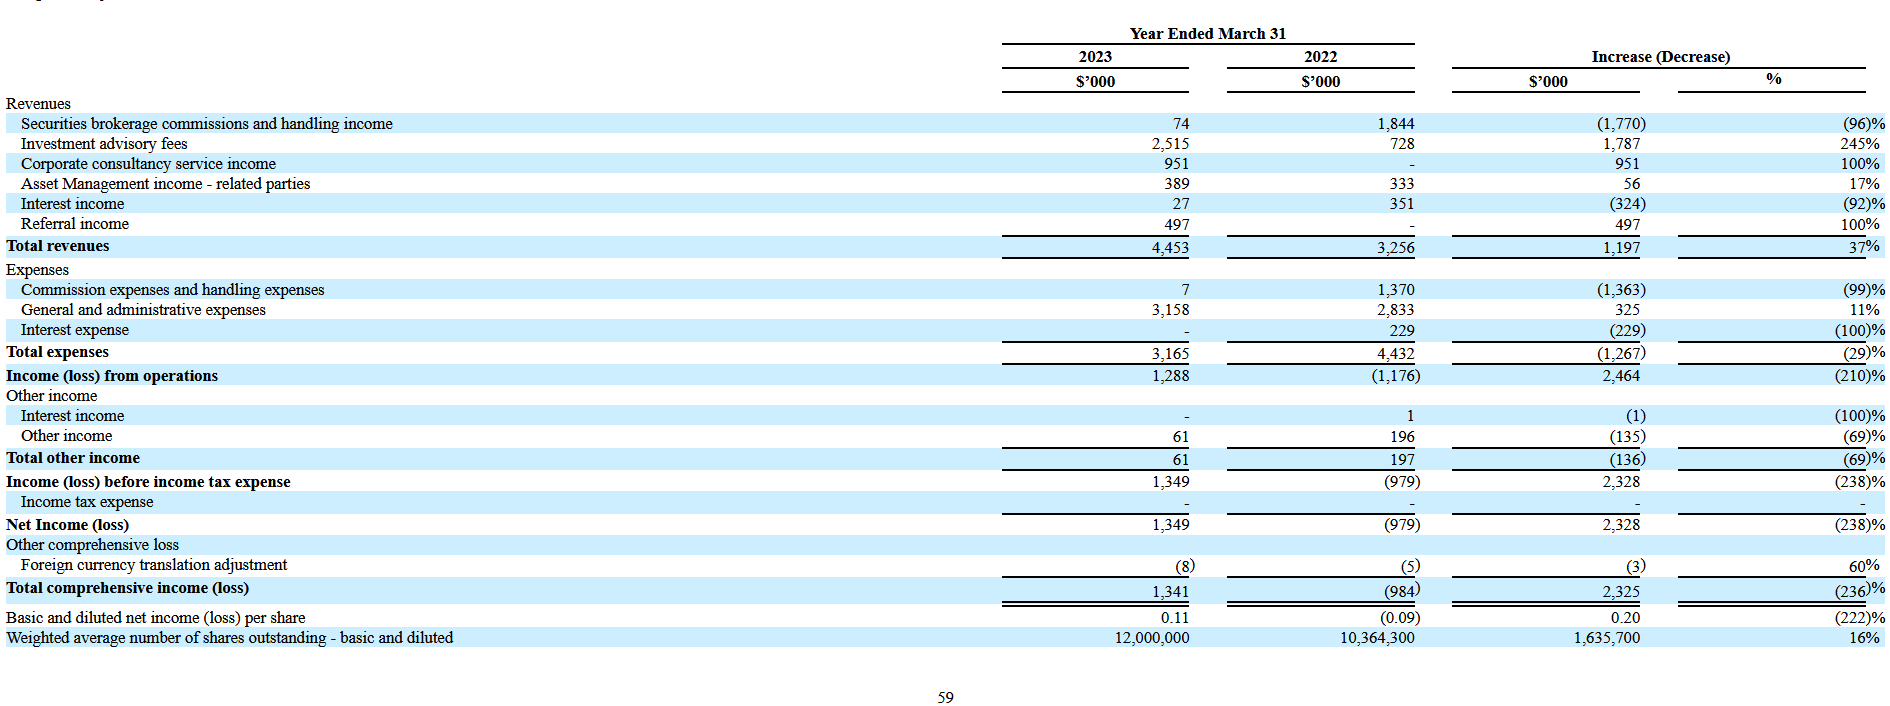Screen dimensions: 1890x706
Task: Select the 1,341 comprehensive income value
Action: coord(1170,592)
